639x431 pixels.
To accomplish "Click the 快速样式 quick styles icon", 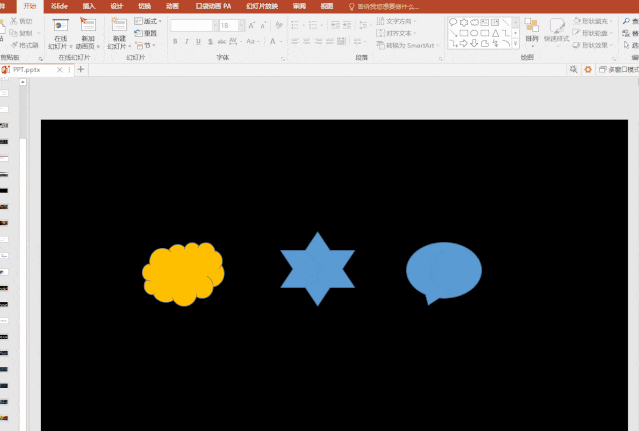I will (x=557, y=26).
